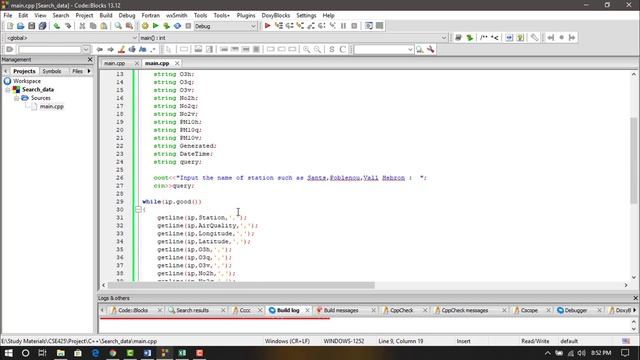The image size is (640, 360).
Task: Click the DoxyBlocks line comment icon
Action: (x=495, y=38)
